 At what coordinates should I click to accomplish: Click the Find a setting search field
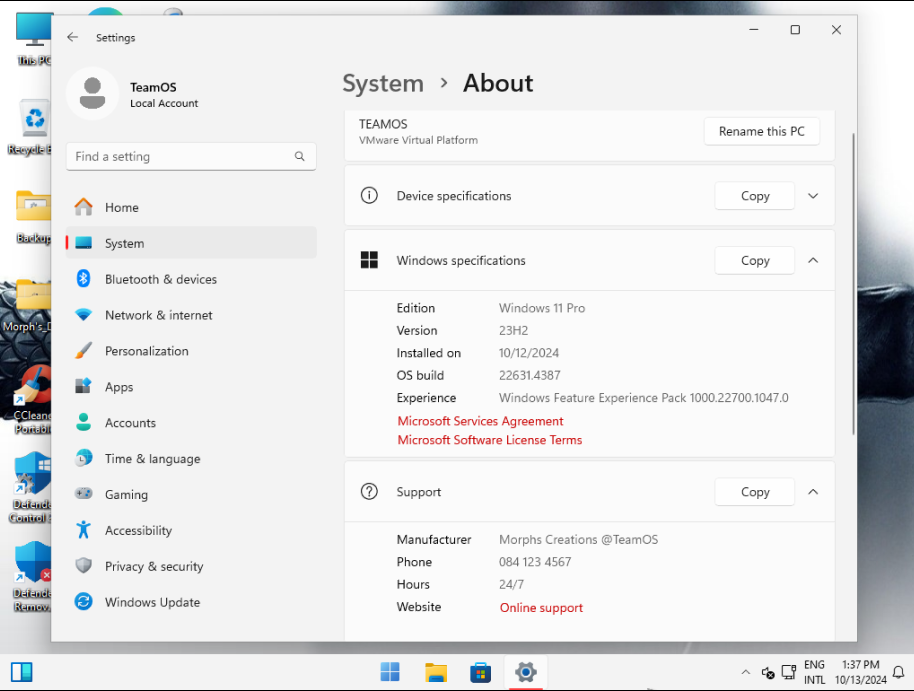point(191,156)
